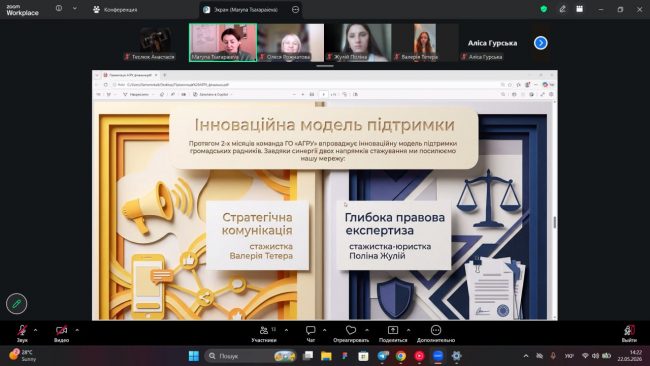Image resolution: width=650 pixels, height=366 pixels.
Task: Open Google Chrome from the taskbar
Action: (x=400, y=356)
